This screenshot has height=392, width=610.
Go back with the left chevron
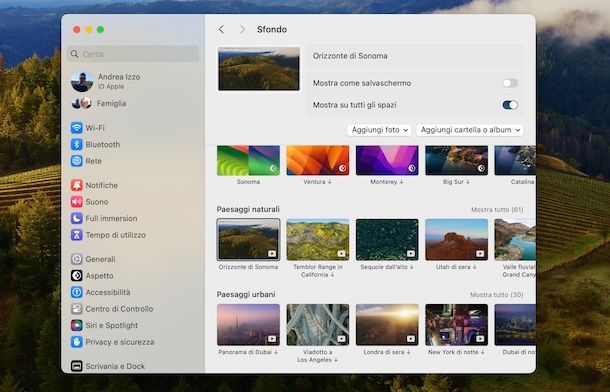pyautogui.click(x=221, y=29)
